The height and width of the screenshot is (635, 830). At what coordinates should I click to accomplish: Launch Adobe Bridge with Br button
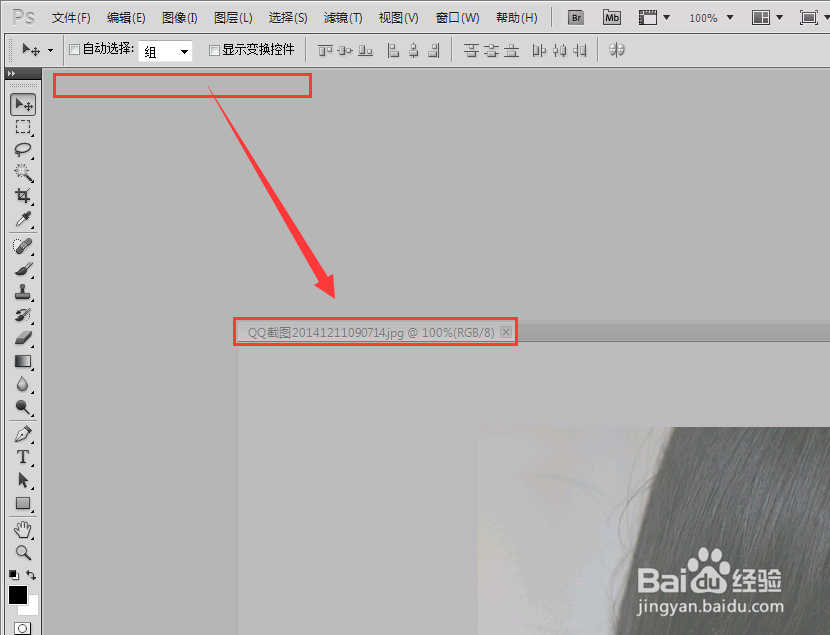tap(576, 18)
